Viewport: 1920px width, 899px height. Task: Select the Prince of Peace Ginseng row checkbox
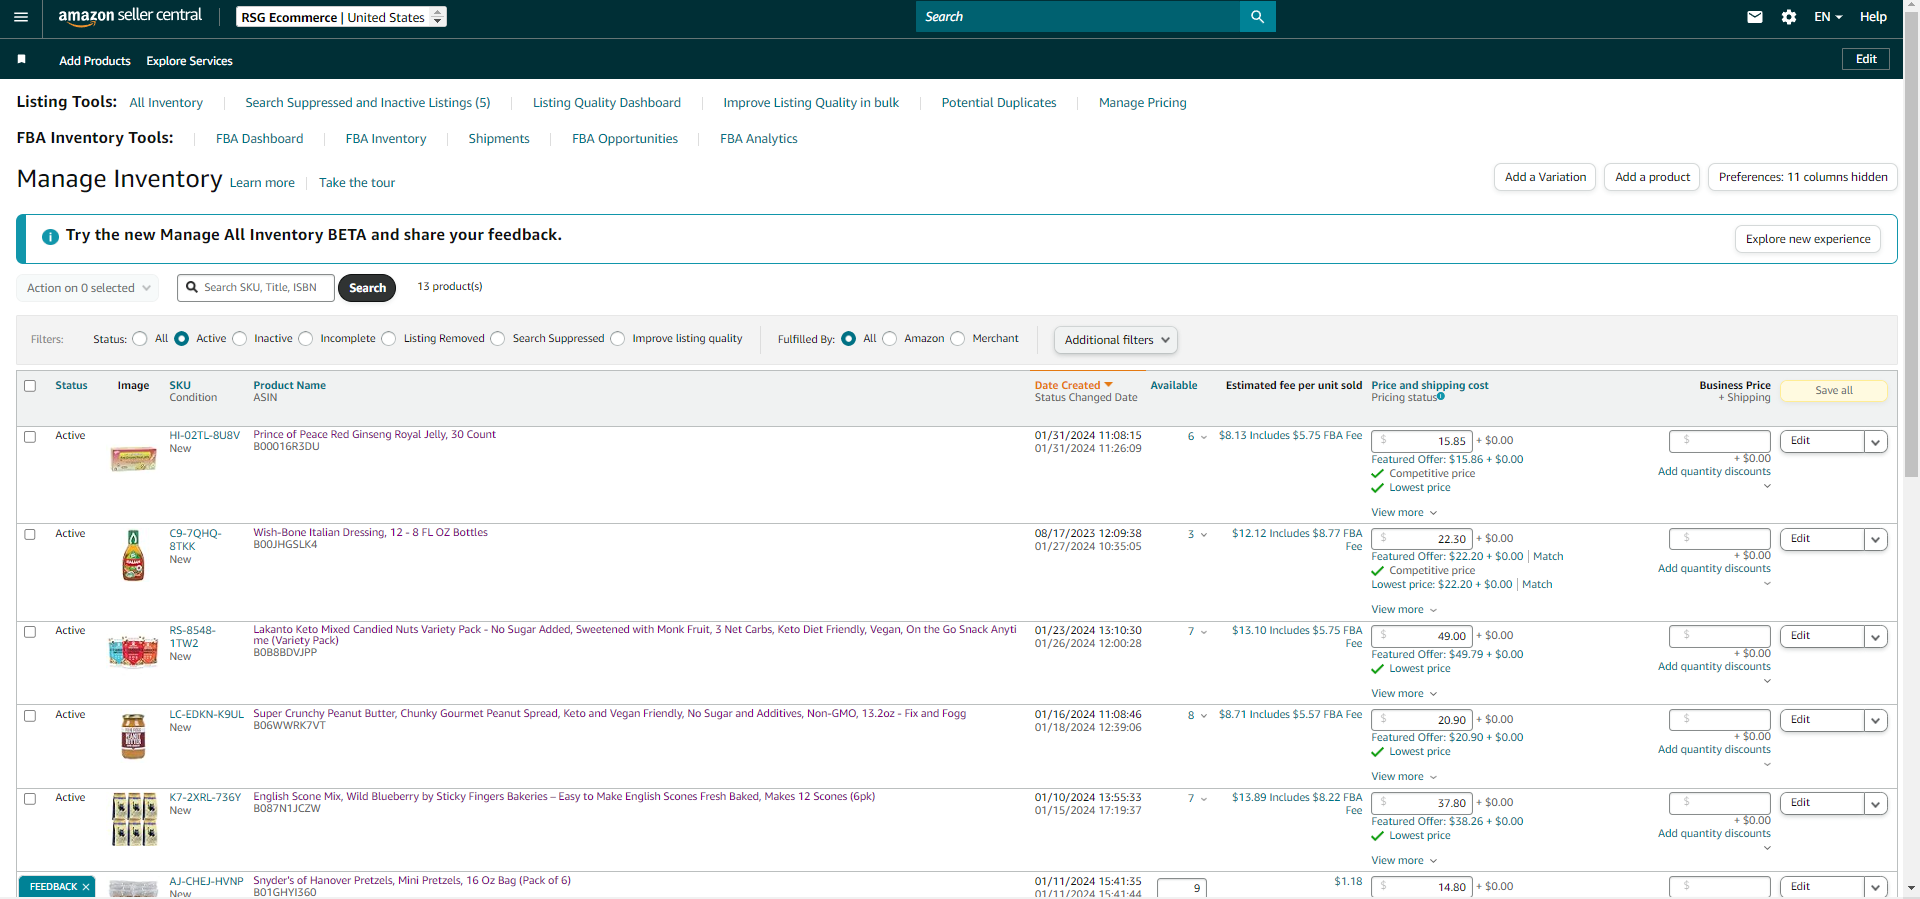click(x=30, y=437)
